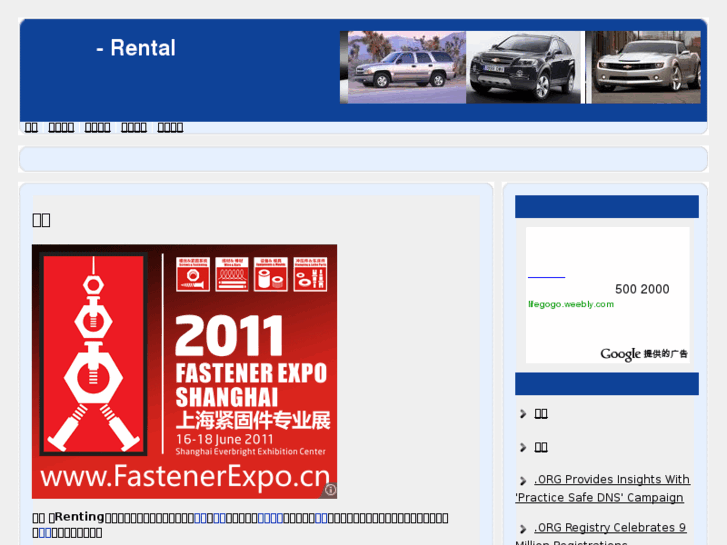Click the "Google 提供的广告" ads label
This screenshot has width=727, height=545.
(644, 354)
